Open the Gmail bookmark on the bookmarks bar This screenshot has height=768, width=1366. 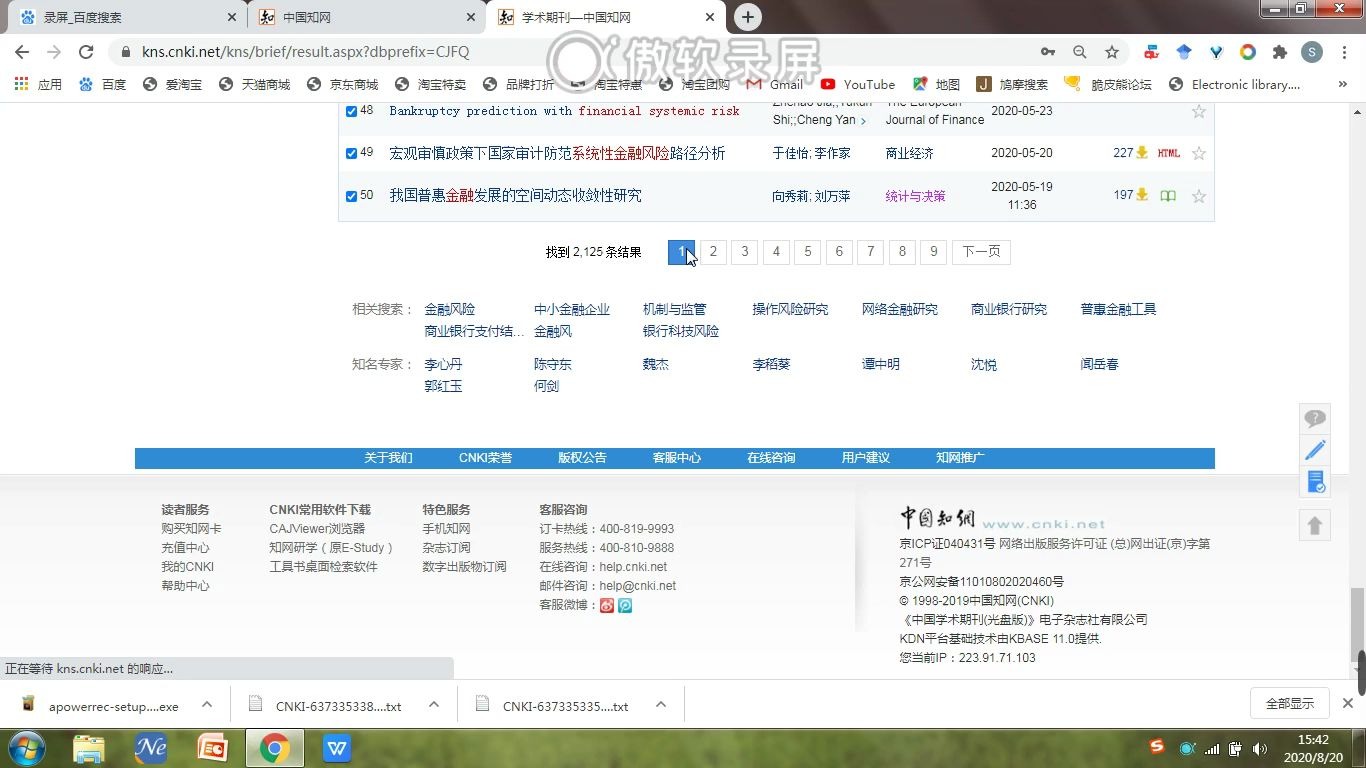(x=786, y=84)
